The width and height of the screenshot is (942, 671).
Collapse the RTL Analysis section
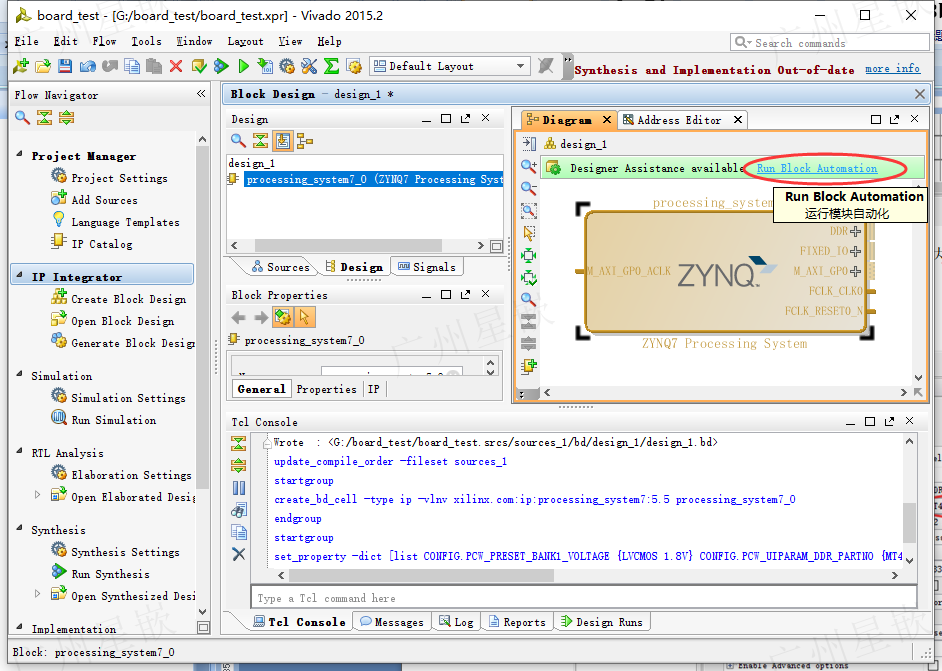coord(19,451)
